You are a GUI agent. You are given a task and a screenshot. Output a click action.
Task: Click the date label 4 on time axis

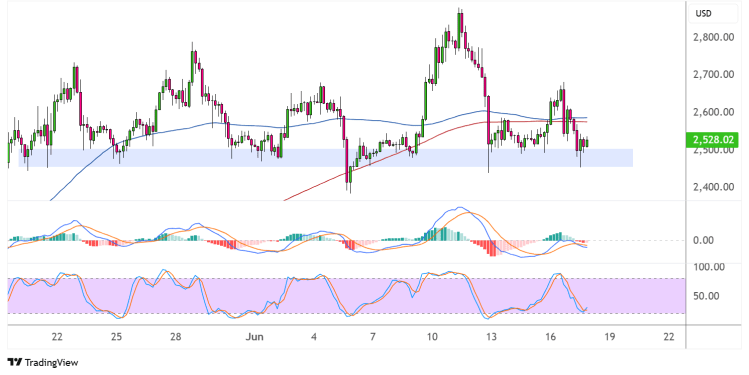(314, 337)
